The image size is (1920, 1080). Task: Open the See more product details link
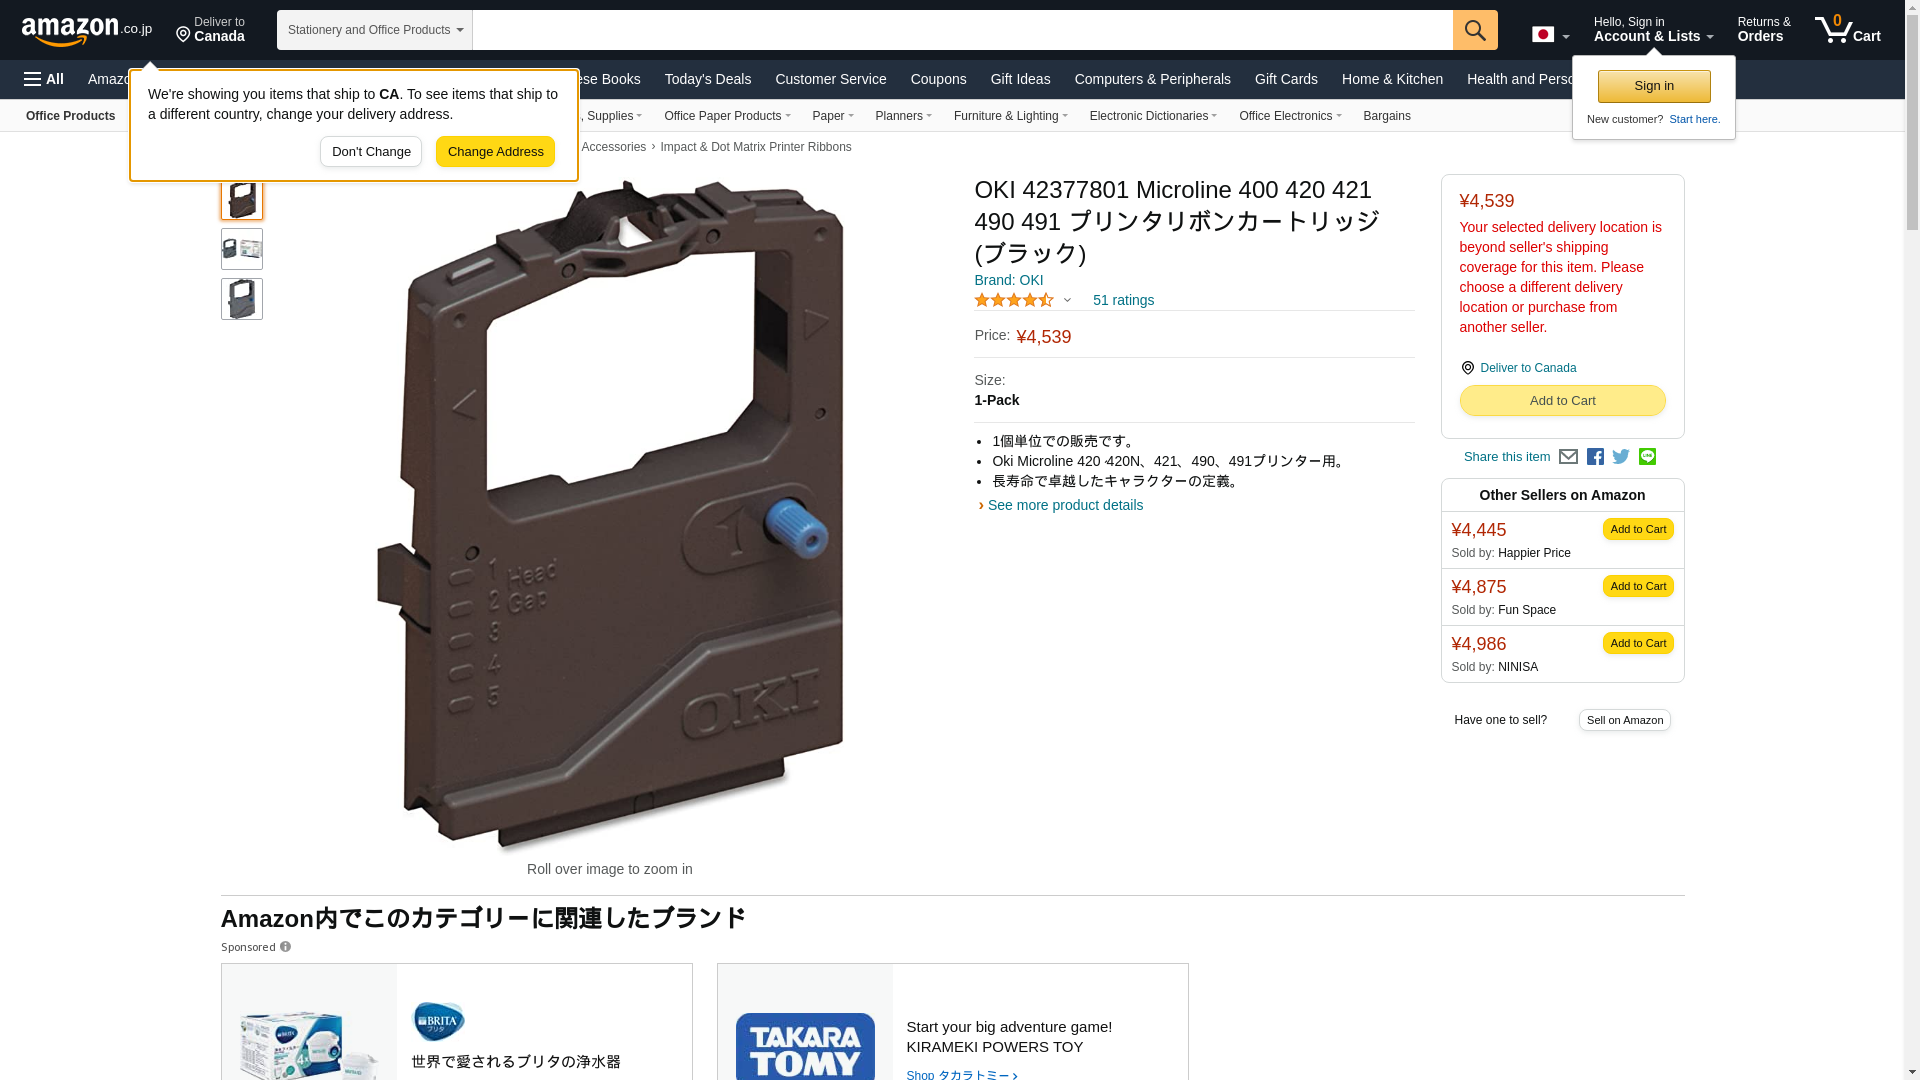point(1065,505)
